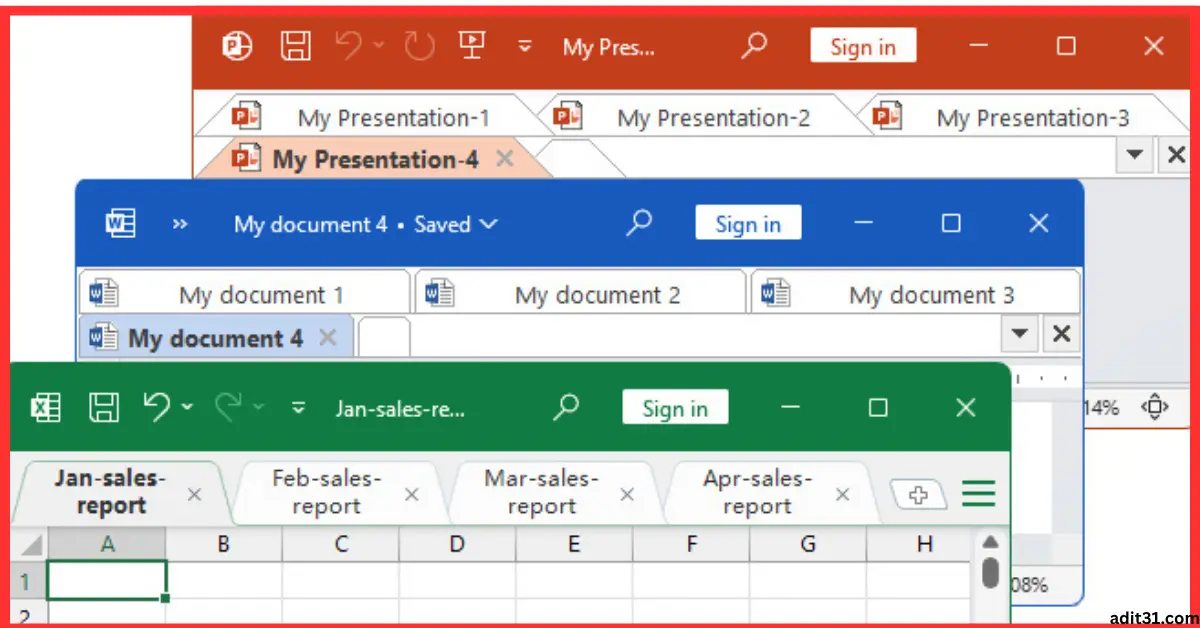The width and height of the screenshot is (1200, 628).
Task: Save the Excel workbook via floppy icon
Action: [x=104, y=407]
